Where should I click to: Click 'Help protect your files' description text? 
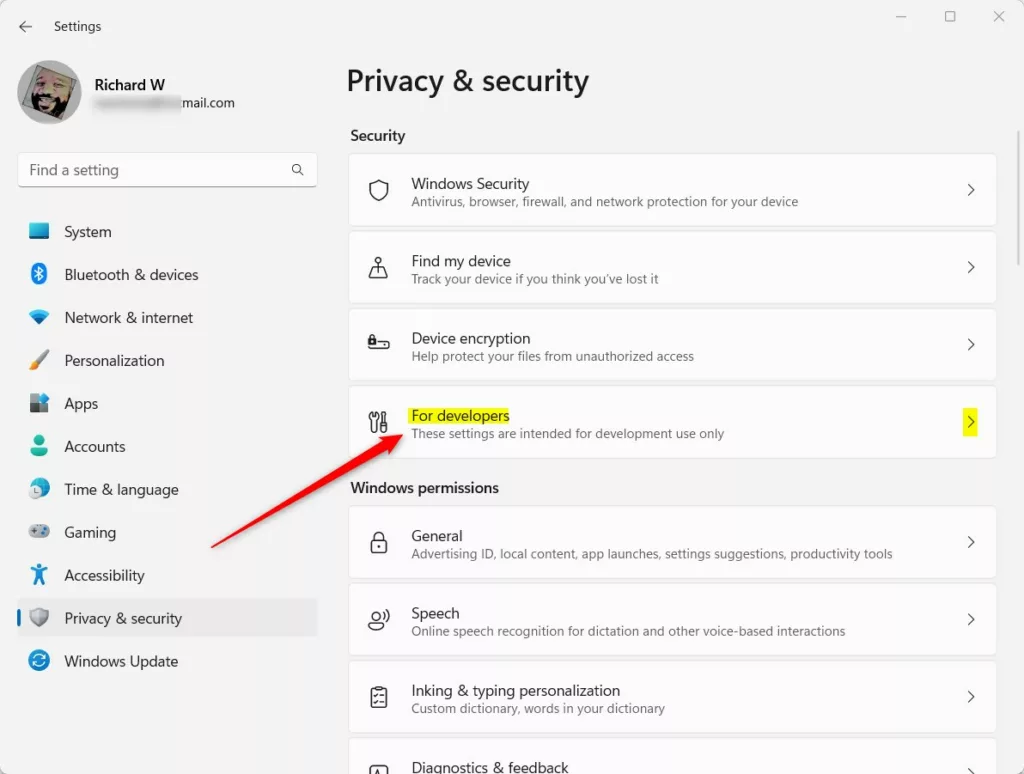552,357
